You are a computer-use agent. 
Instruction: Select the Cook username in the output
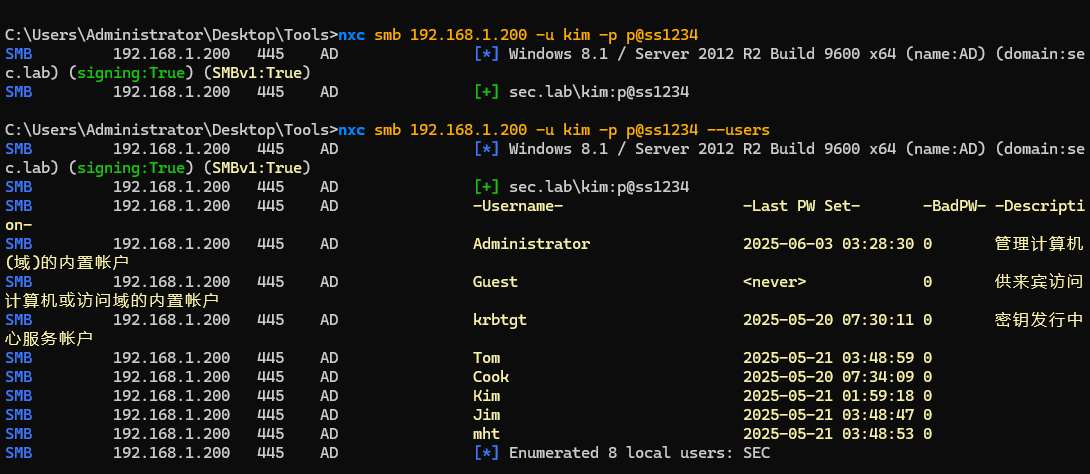click(491, 377)
